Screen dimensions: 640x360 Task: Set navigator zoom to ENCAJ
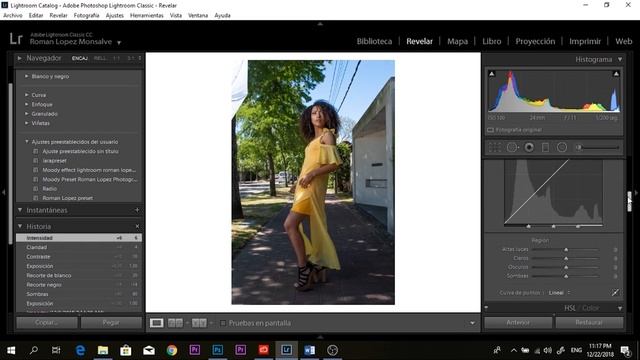(x=80, y=58)
